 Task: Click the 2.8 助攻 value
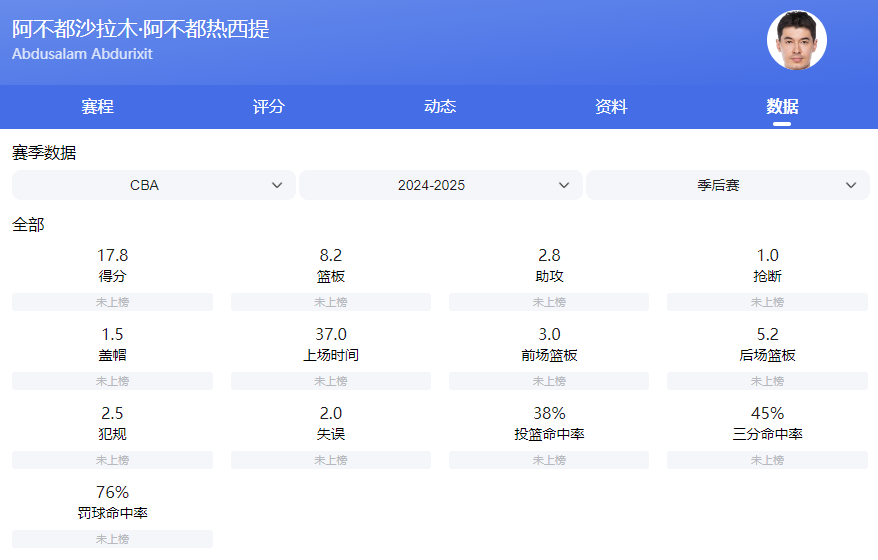click(x=549, y=255)
